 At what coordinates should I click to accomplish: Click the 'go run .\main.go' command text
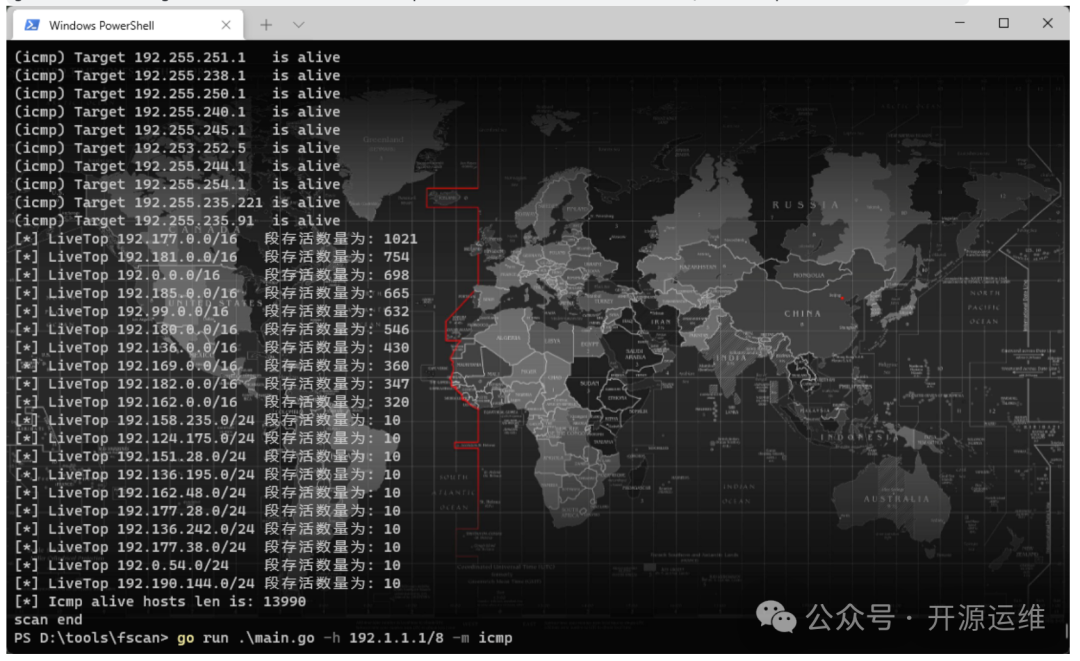tap(246, 638)
